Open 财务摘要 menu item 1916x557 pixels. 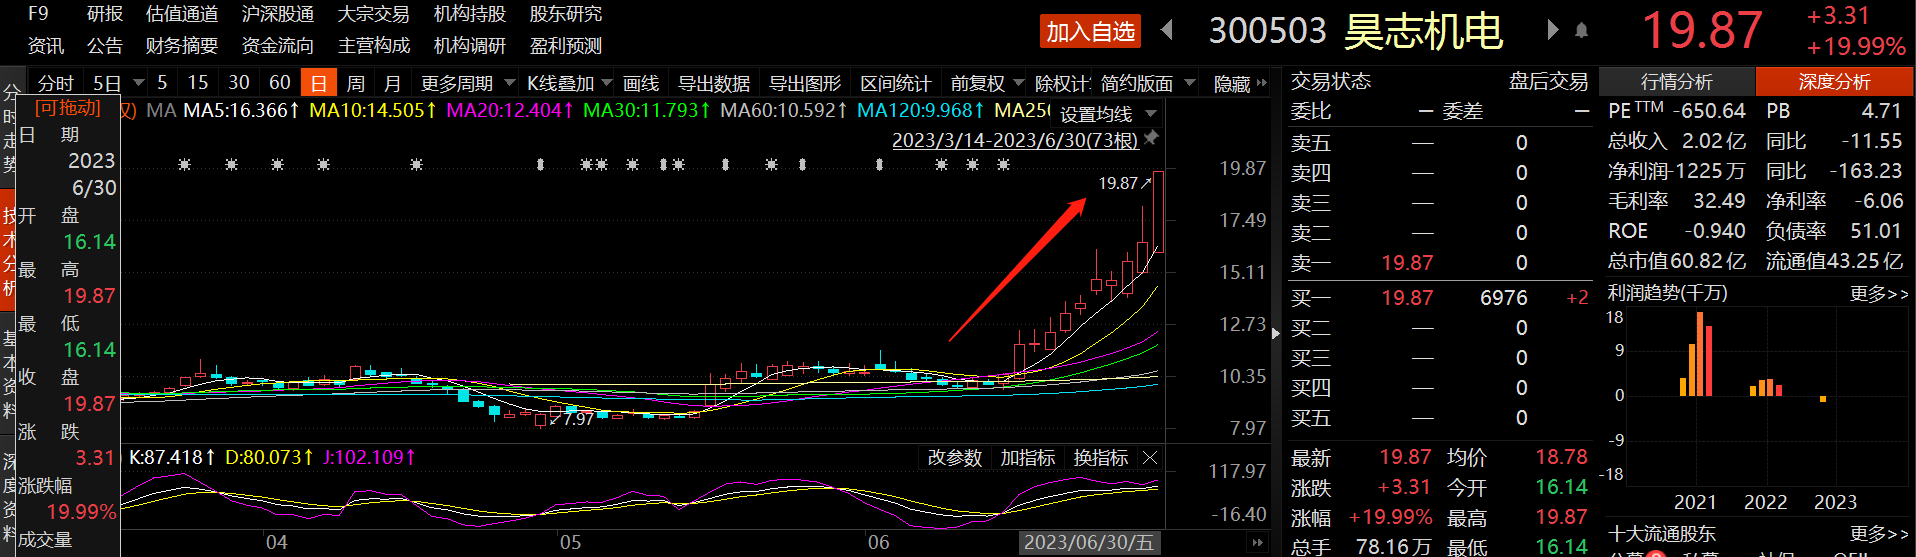(x=182, y=46)
